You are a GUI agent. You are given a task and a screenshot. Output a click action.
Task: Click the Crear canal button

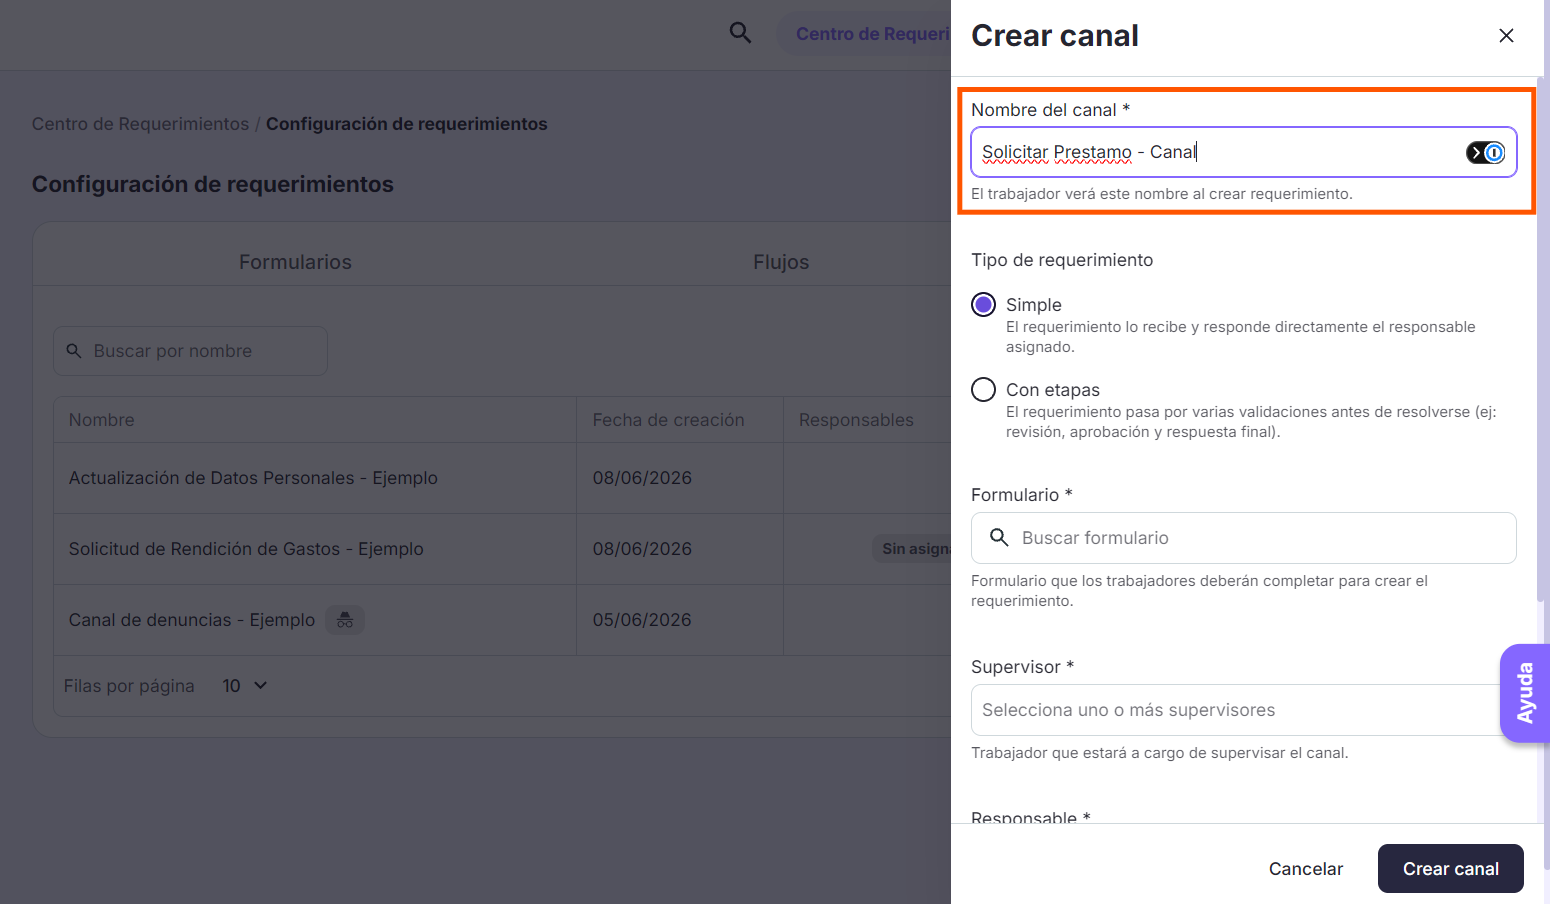[x=1450, y=869]
